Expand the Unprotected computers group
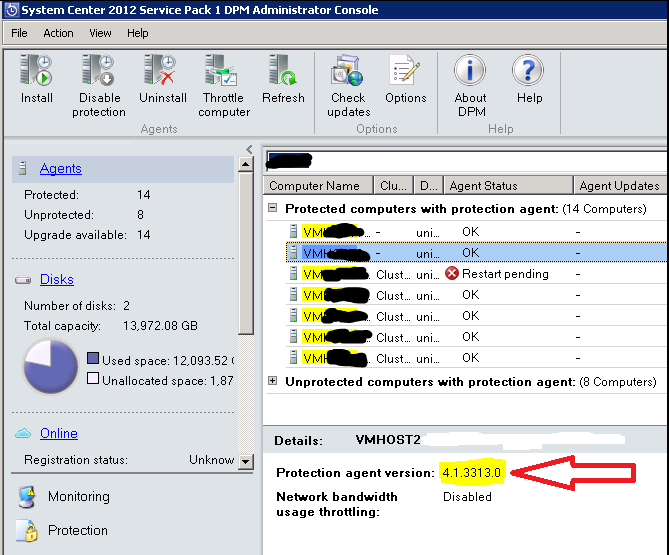Viewport: 669px width, 555px height. click(273, 382)
